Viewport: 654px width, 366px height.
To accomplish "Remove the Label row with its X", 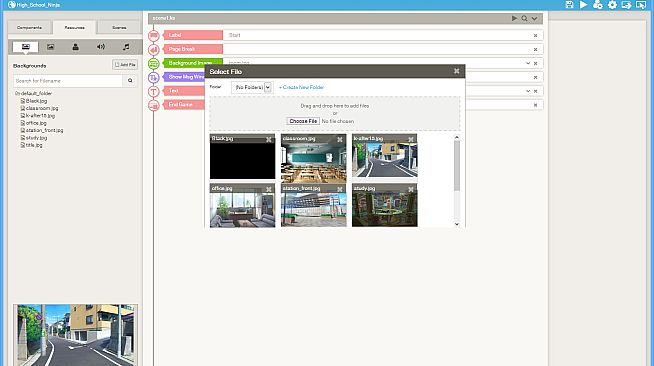I will tap(536, 35).
